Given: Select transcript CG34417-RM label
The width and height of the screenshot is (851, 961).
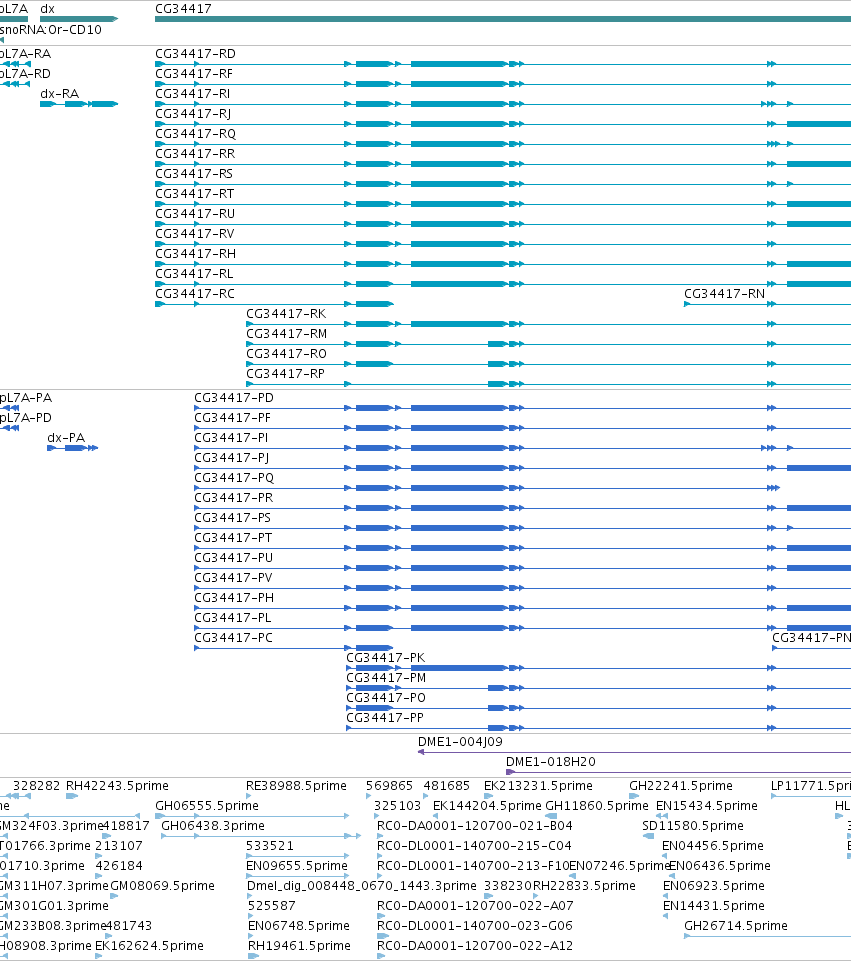Looking at the screenshot, I should point(287,334).
